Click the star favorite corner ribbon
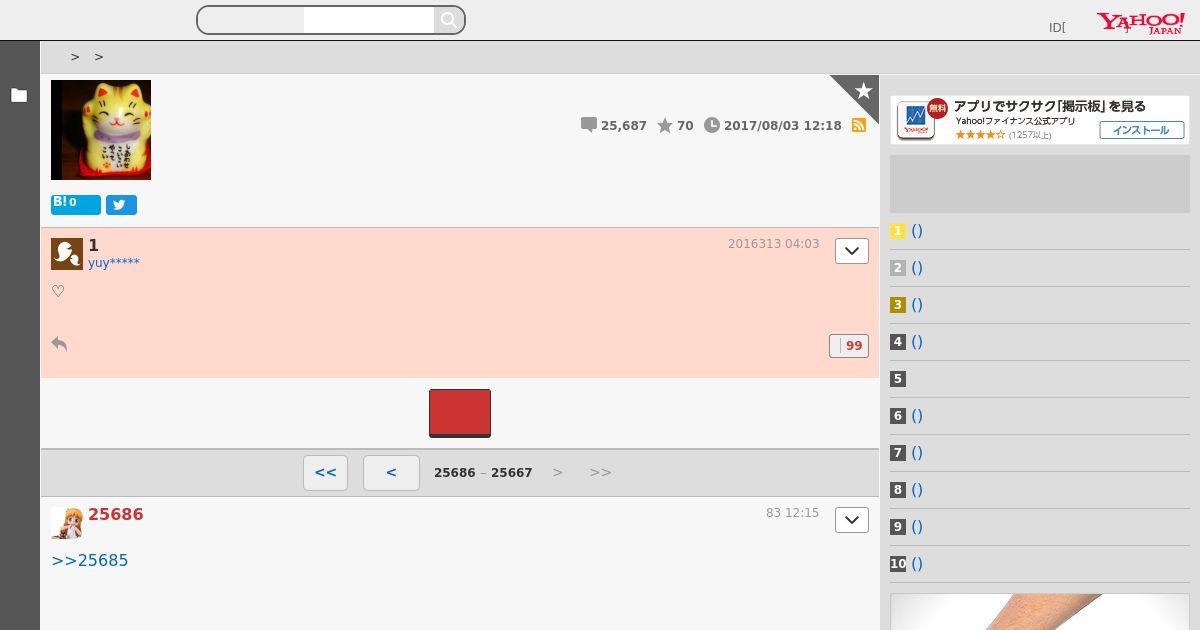 pos(861,91)
